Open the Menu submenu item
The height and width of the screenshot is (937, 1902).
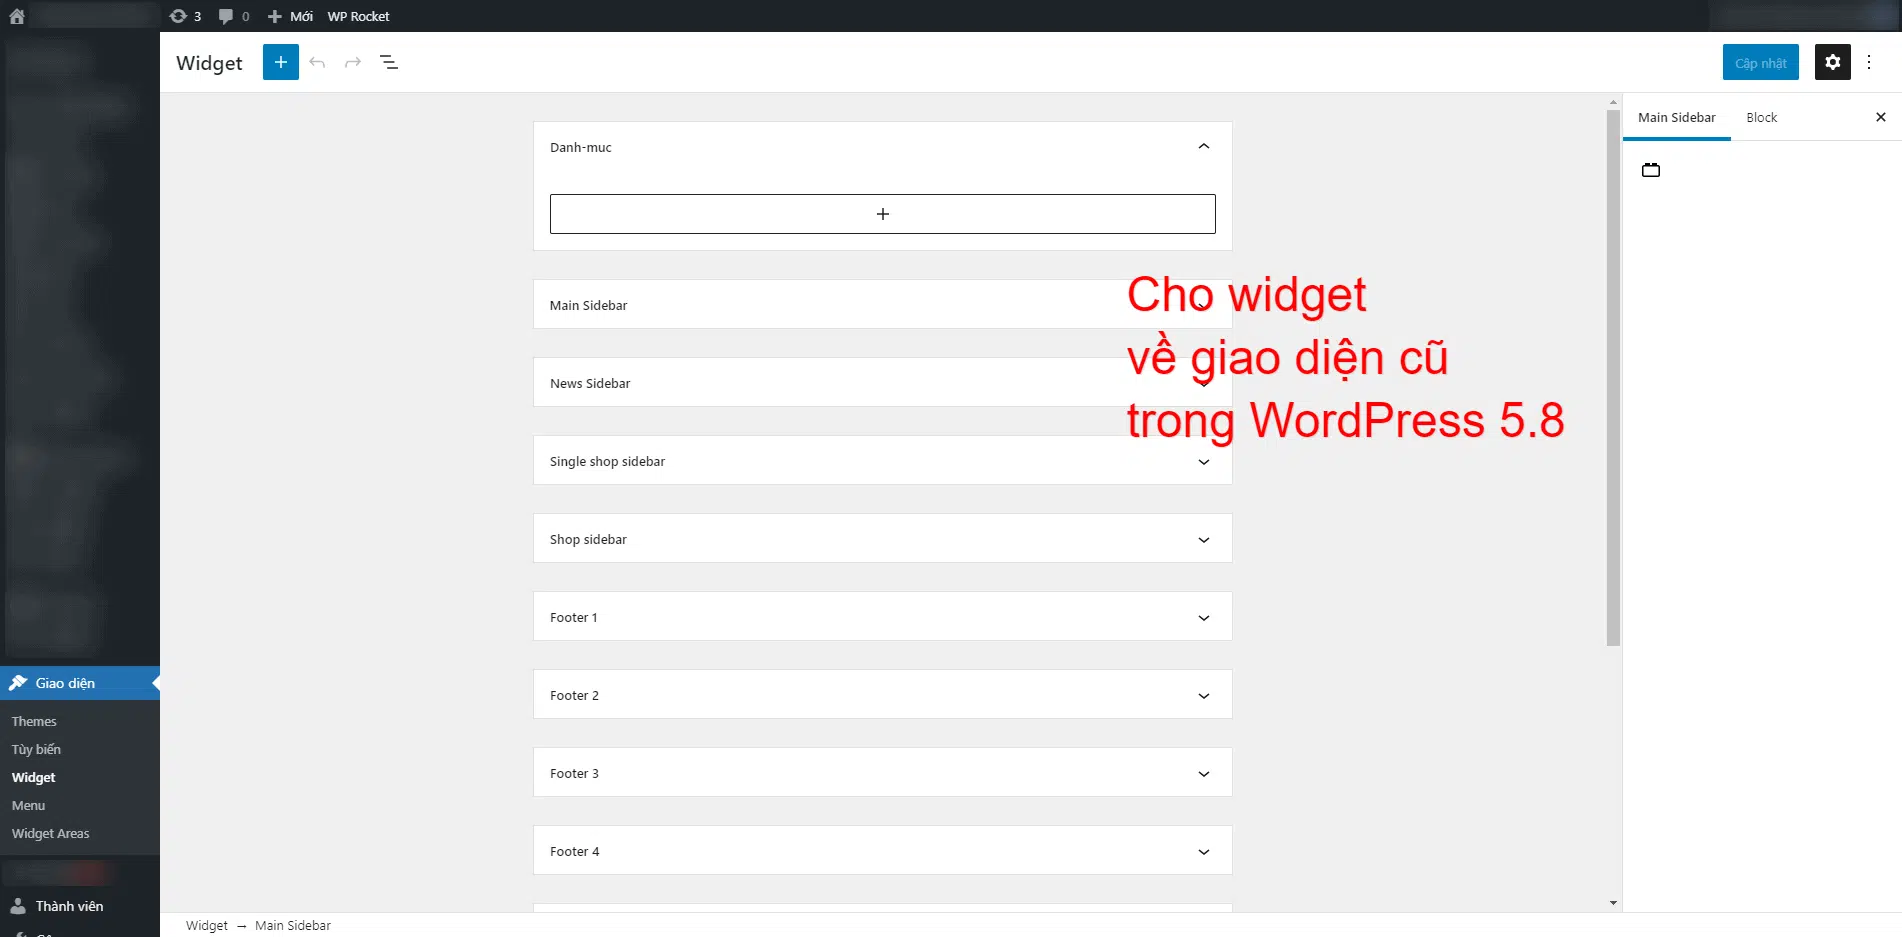(28, 805)
